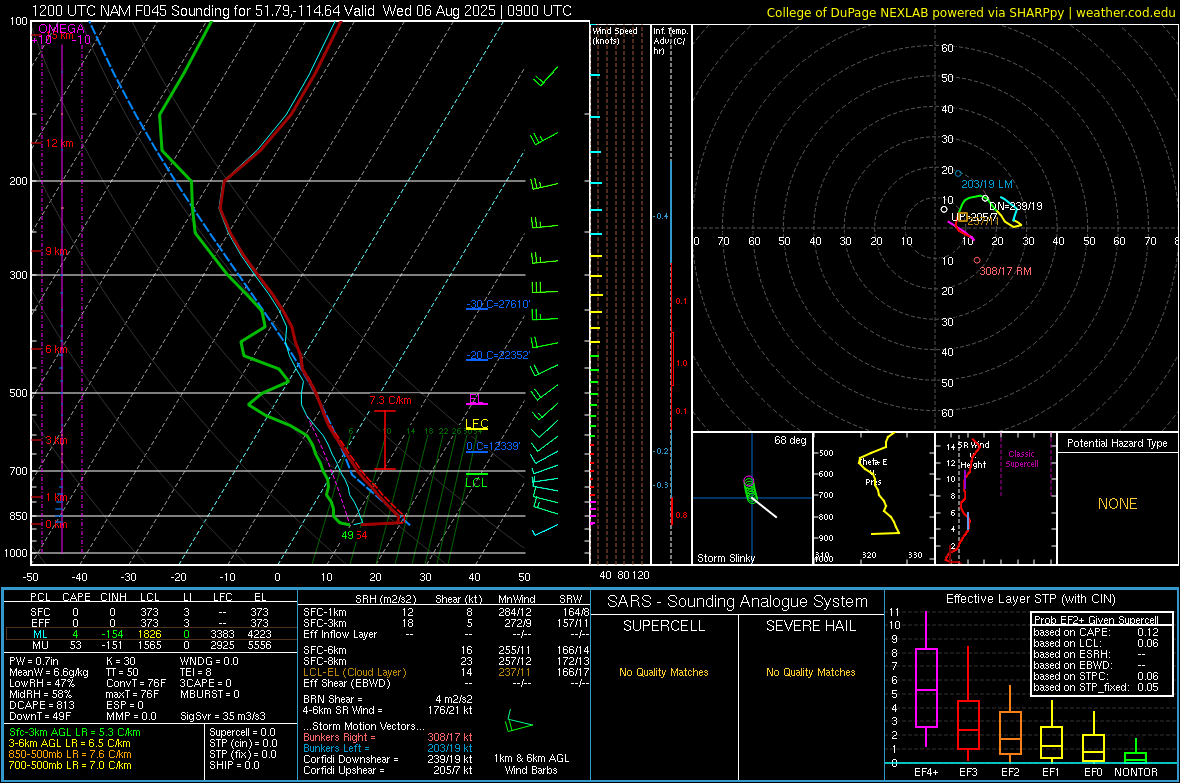
Task: Click 'DCAPE = 813' value
Action: (x=41, y=705)
